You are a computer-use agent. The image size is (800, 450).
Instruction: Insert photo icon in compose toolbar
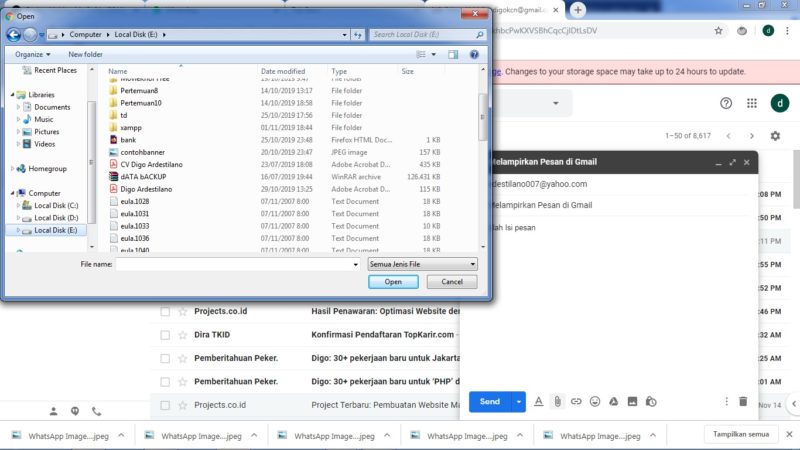point(632,402)
